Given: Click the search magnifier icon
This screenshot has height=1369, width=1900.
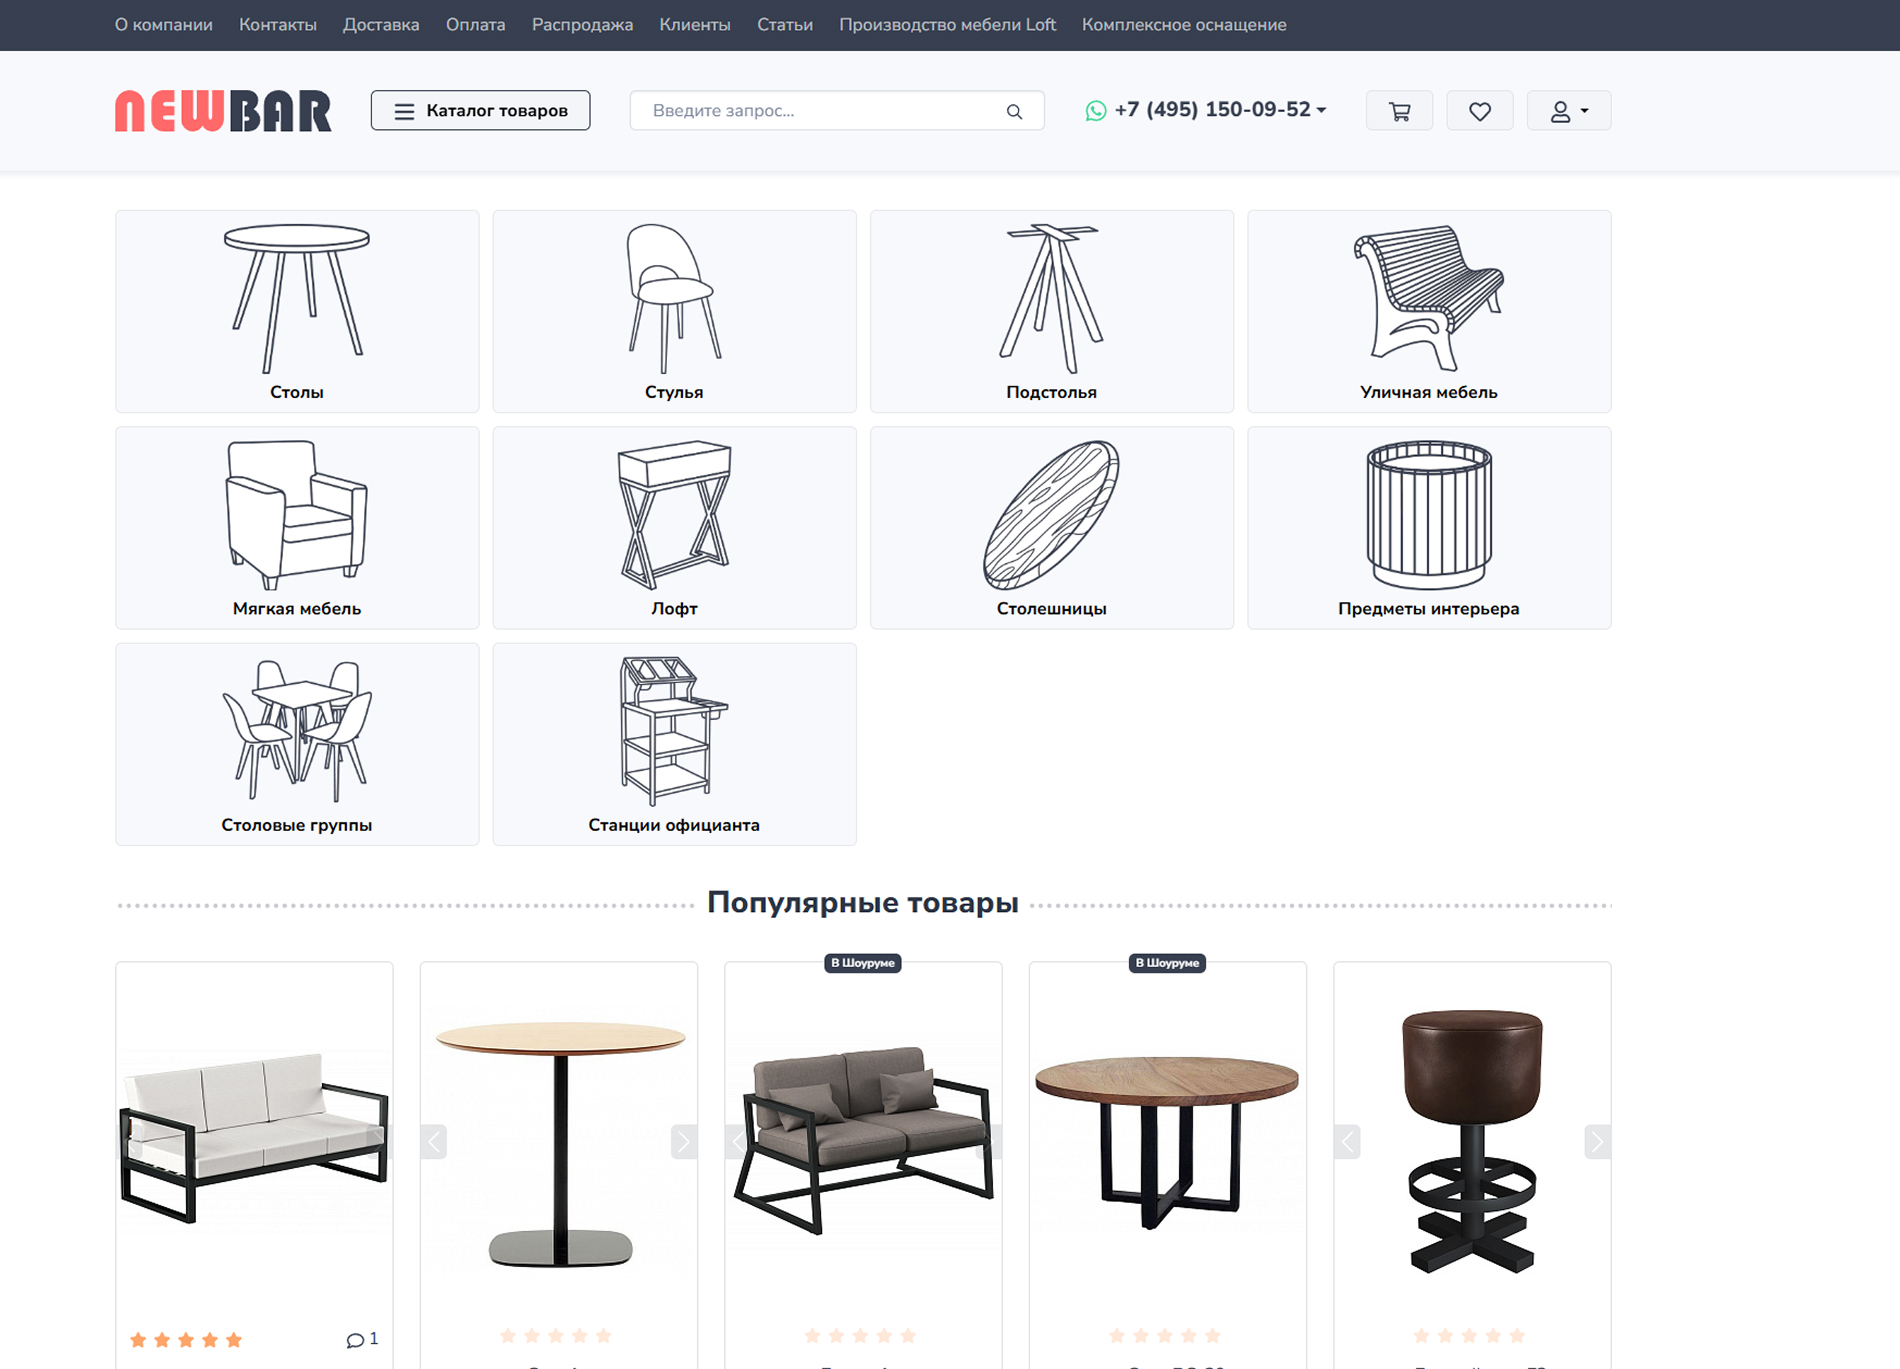Looking at the screenshot, I should (x=1014, y=111).
